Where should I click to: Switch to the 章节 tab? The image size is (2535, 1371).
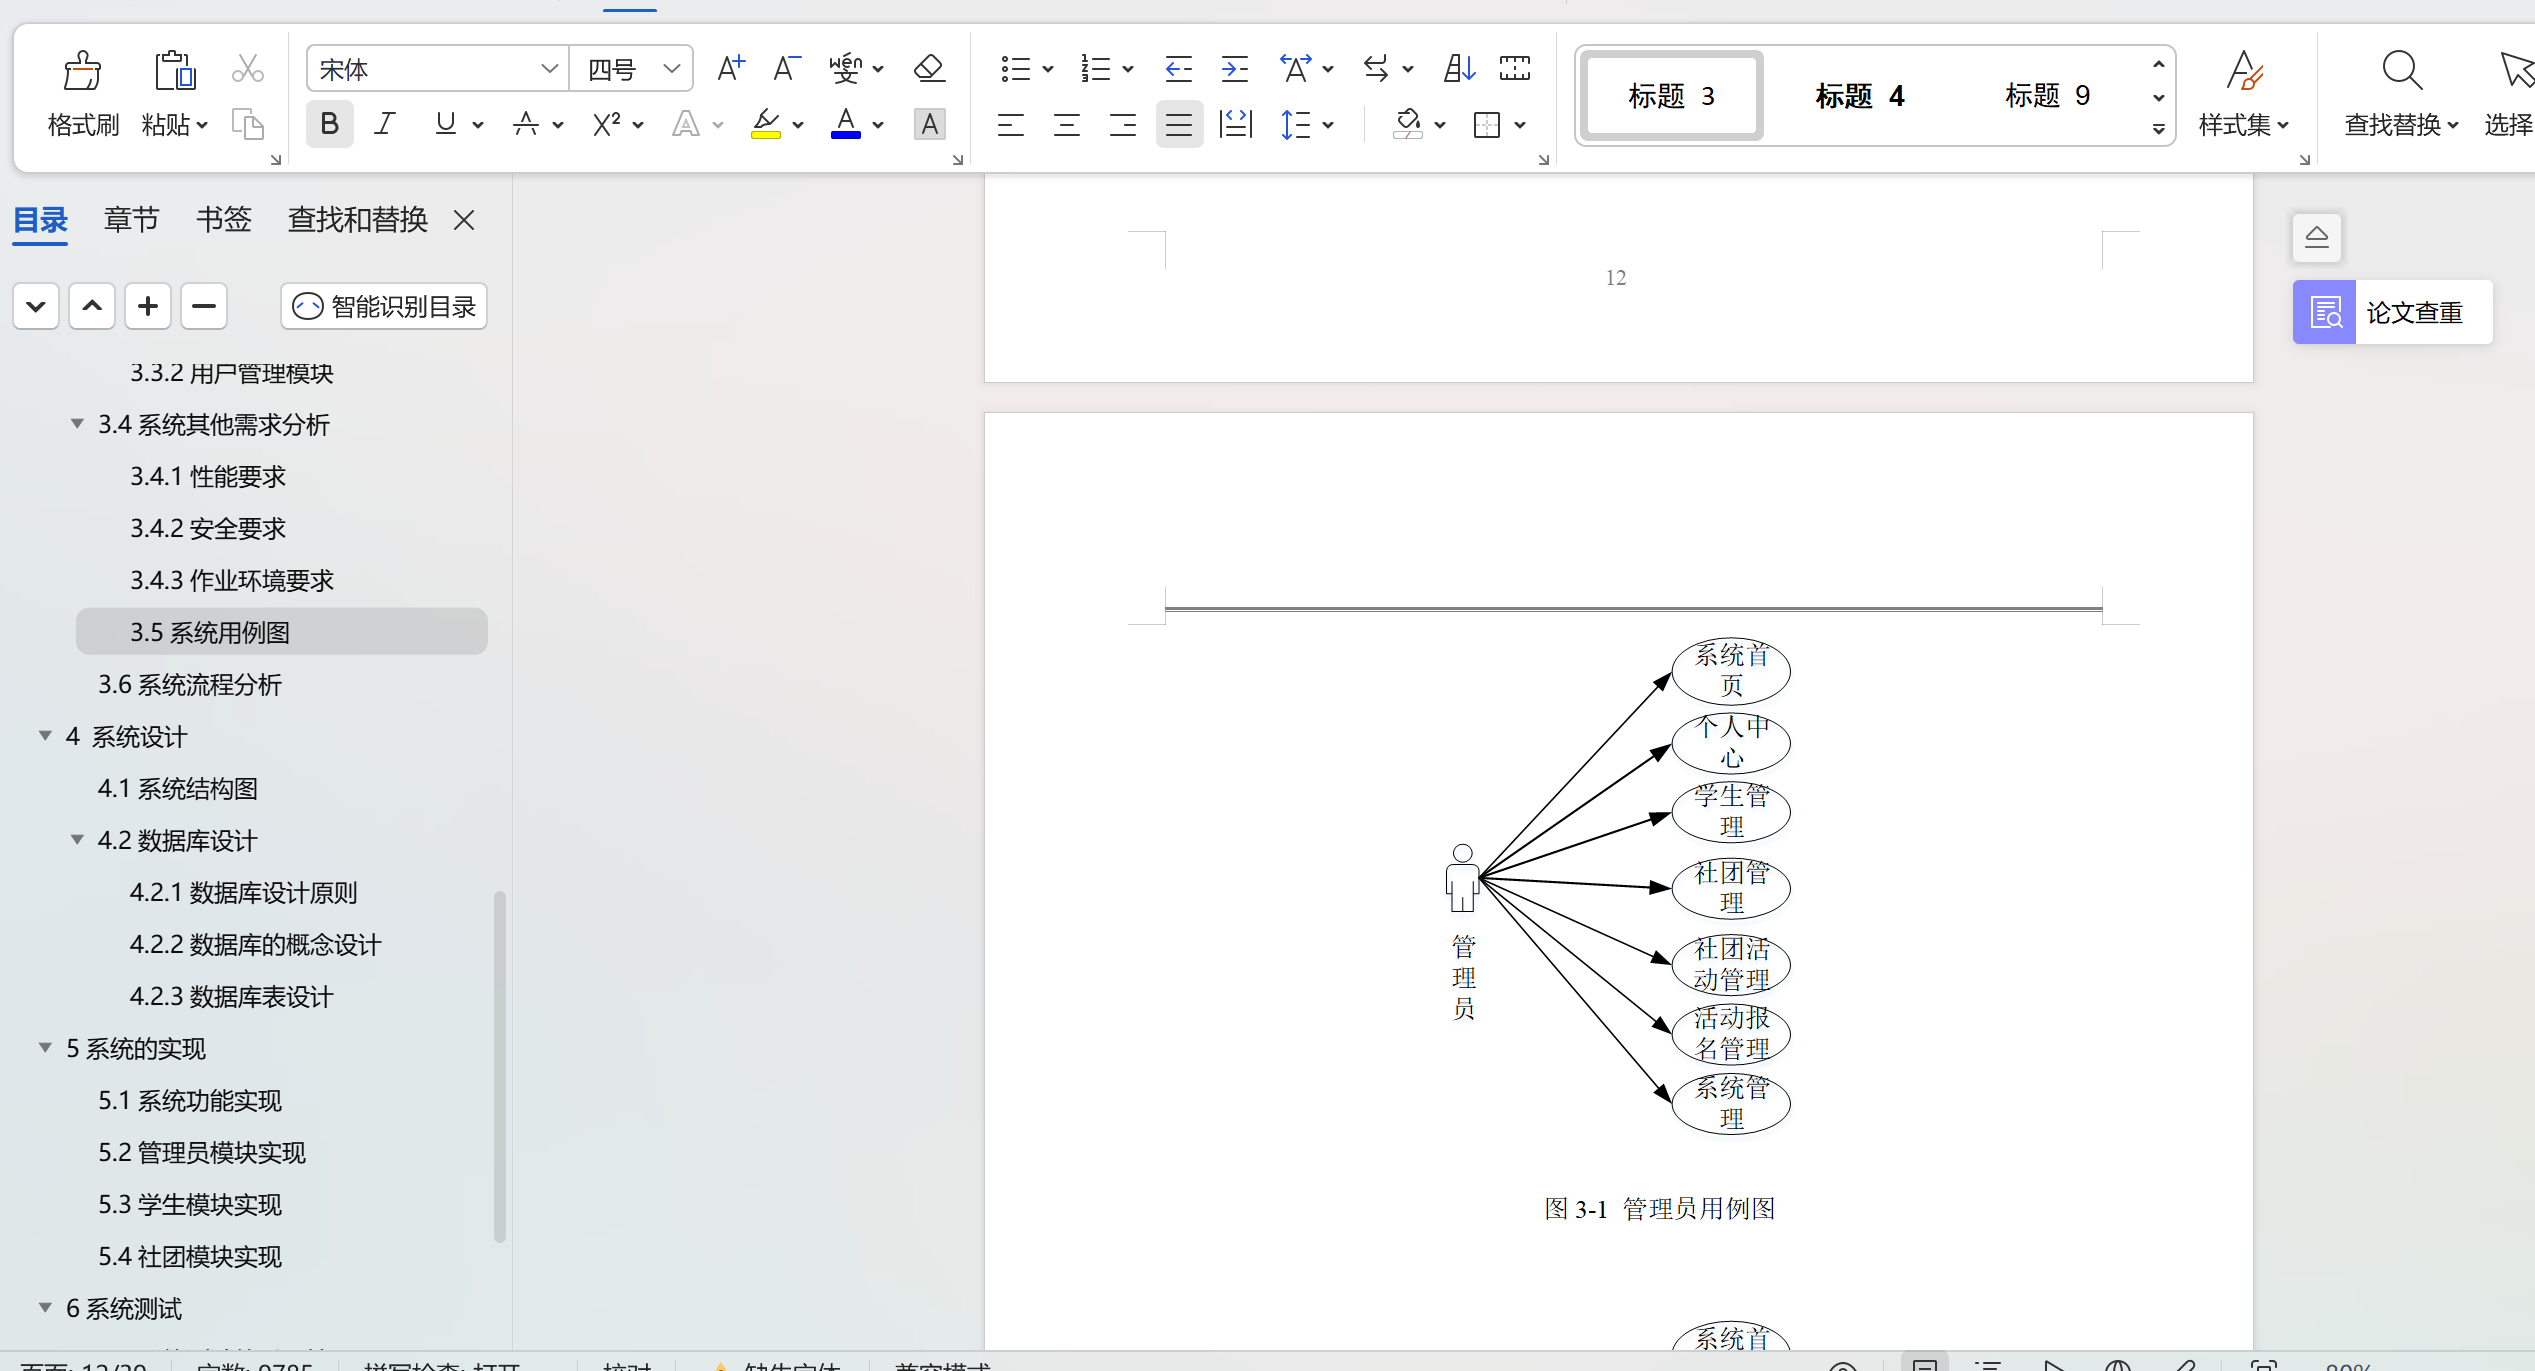tap(131, 219)
